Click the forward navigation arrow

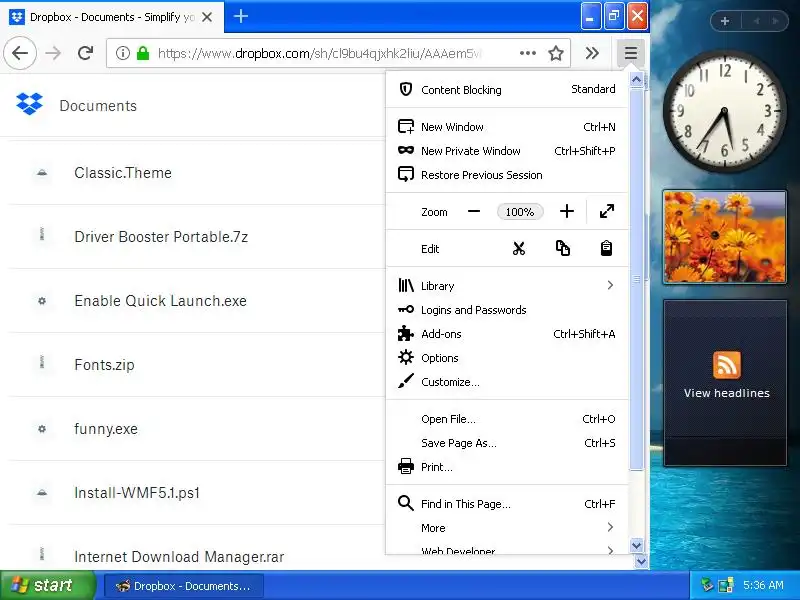tap(53, 53)
